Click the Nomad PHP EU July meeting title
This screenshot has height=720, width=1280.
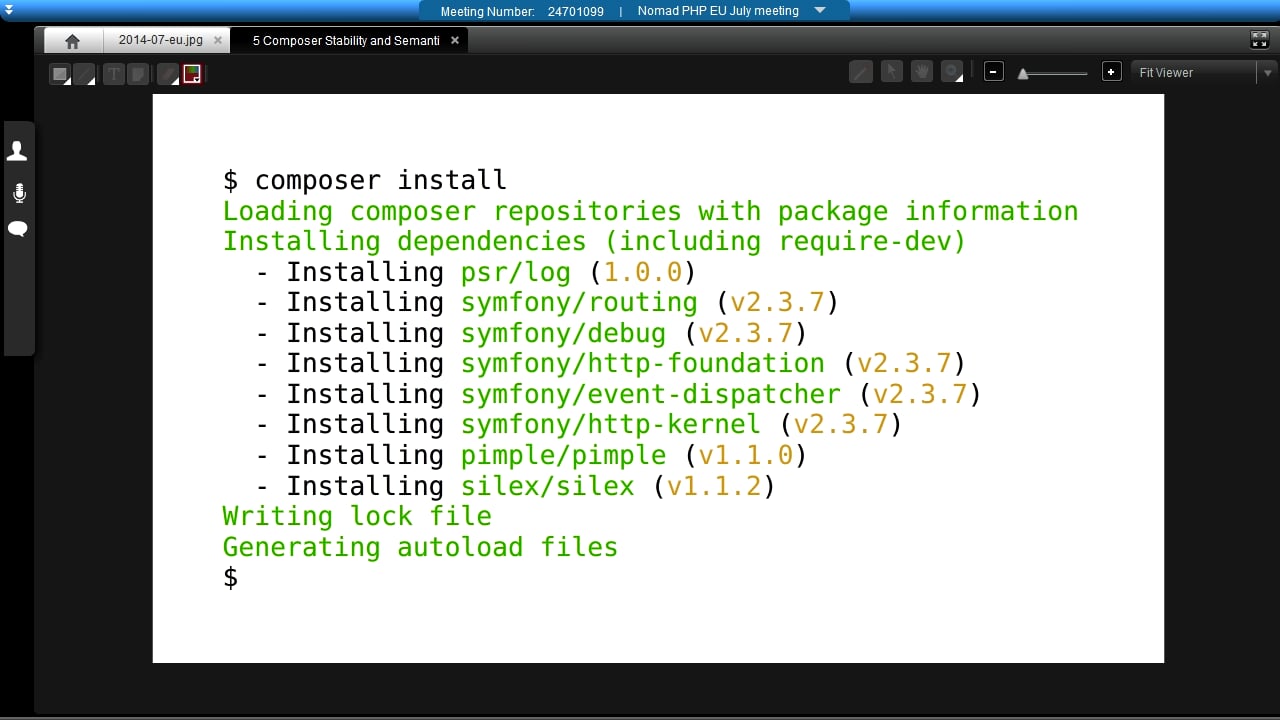coord(718,11)
